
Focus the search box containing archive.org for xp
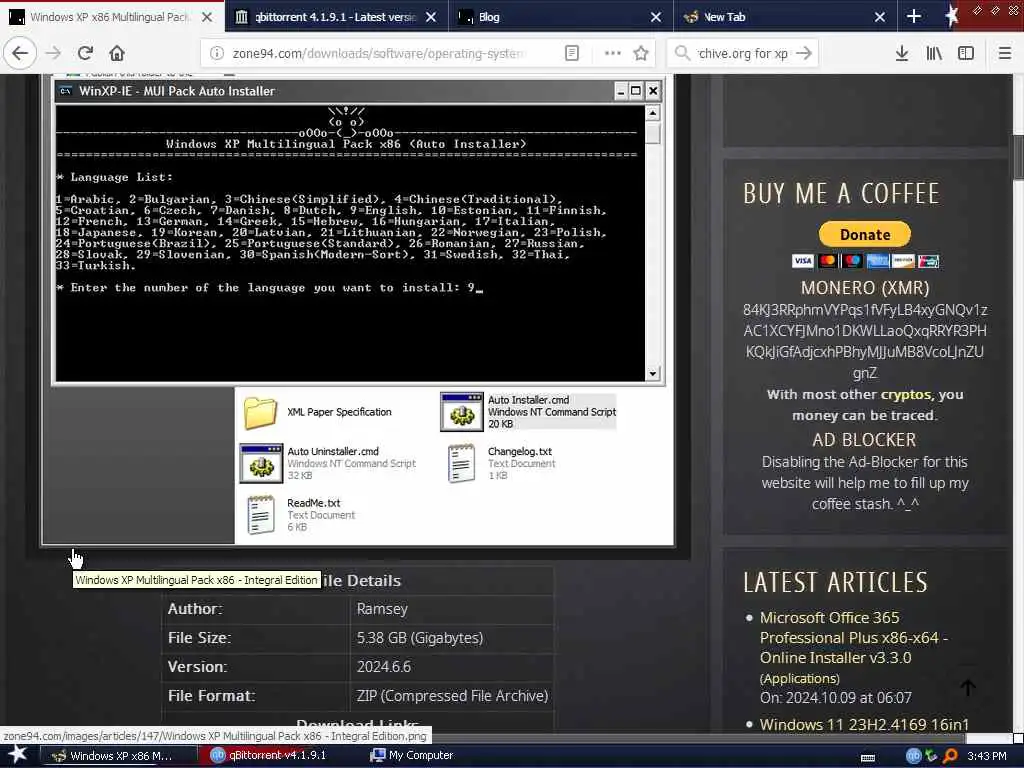coord(743,53)
